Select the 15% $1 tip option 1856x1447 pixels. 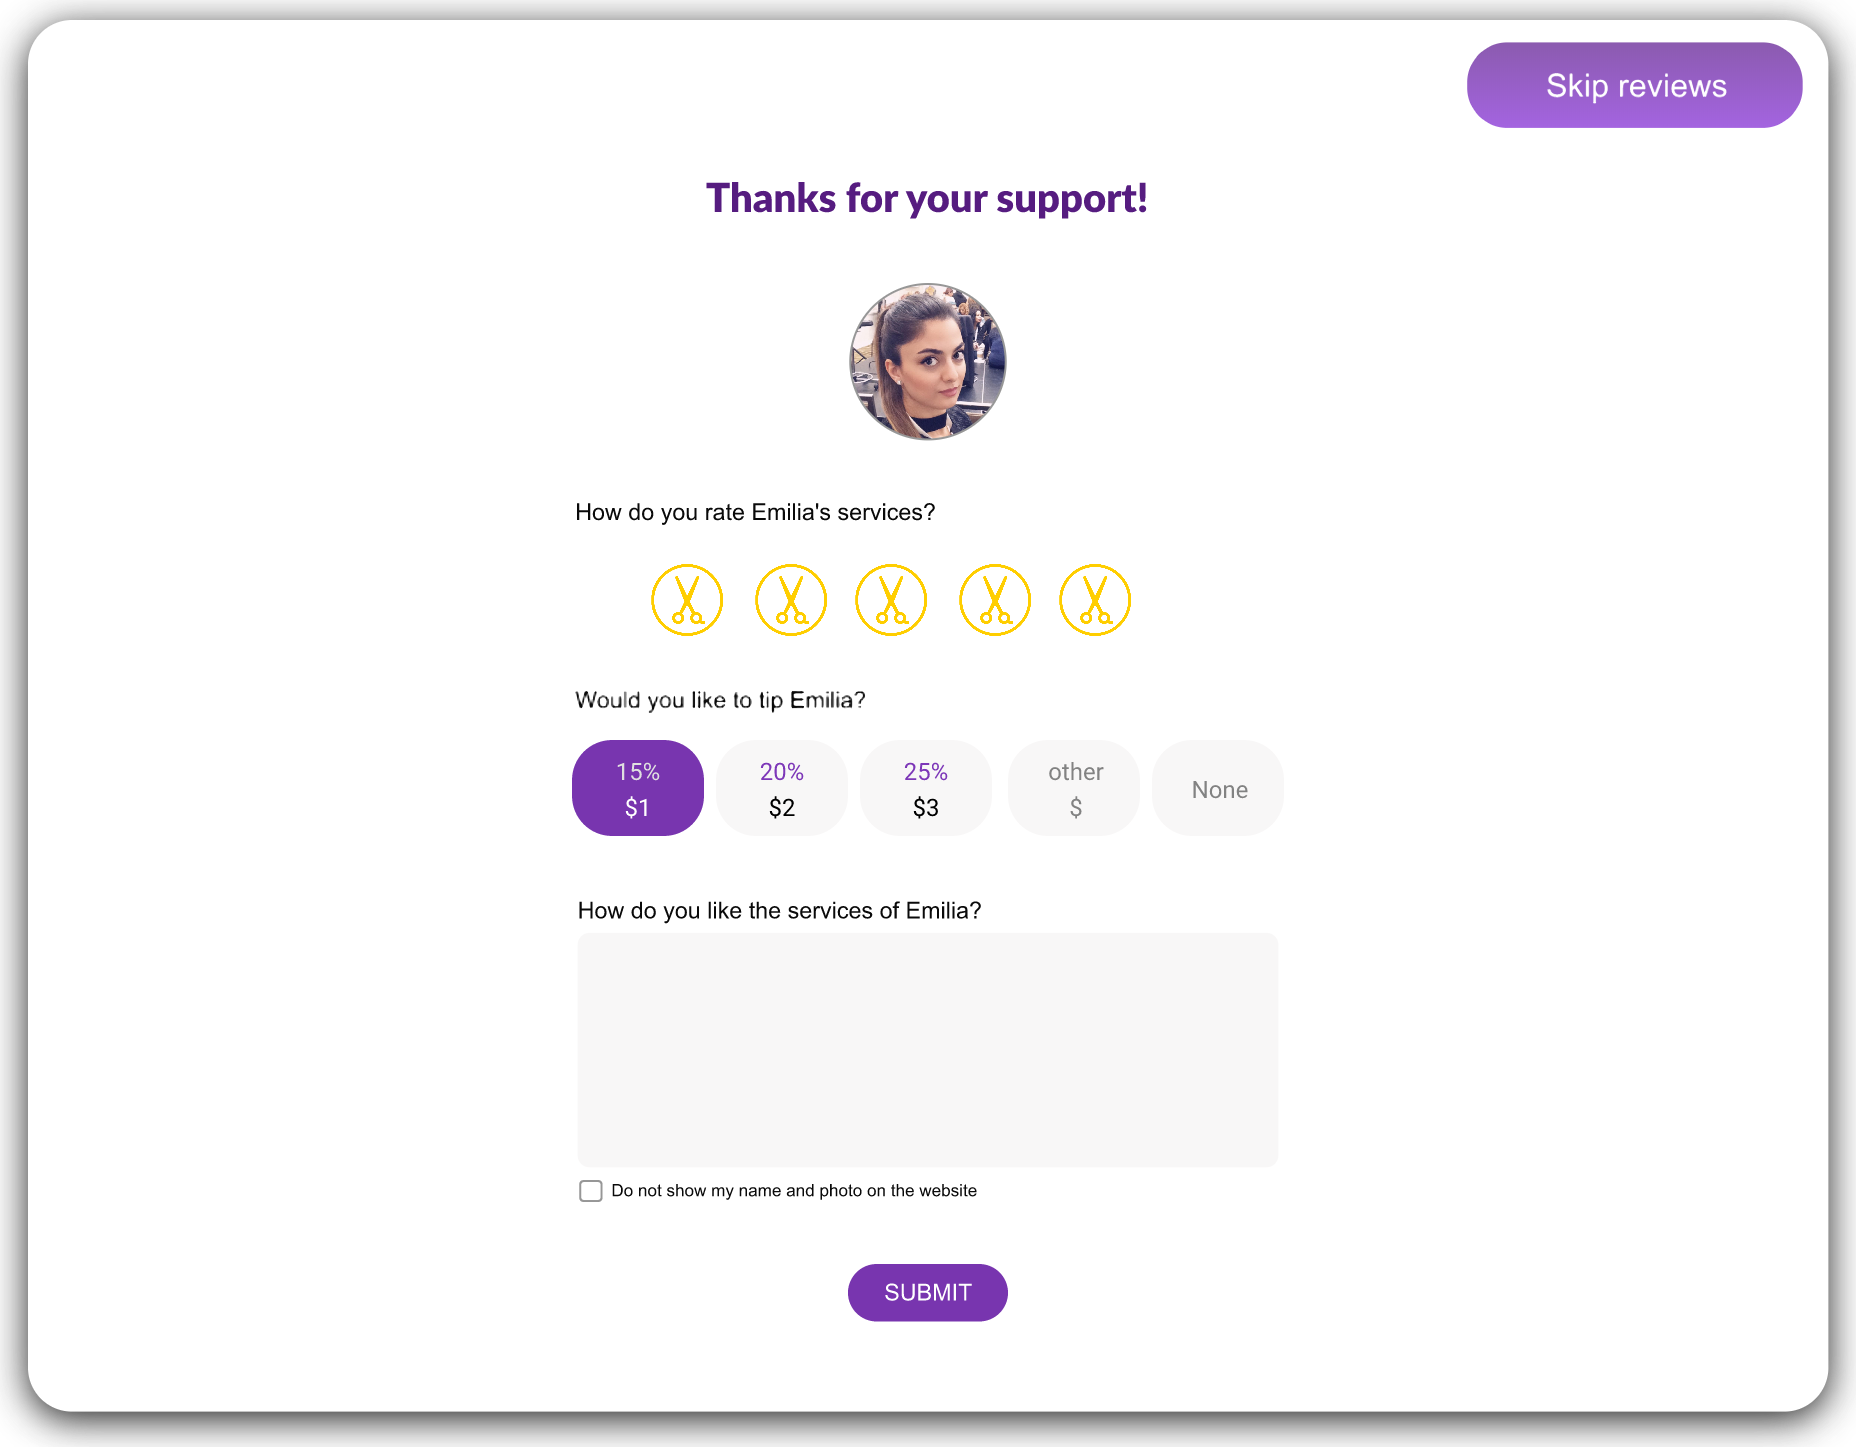[x=638, y=788]
